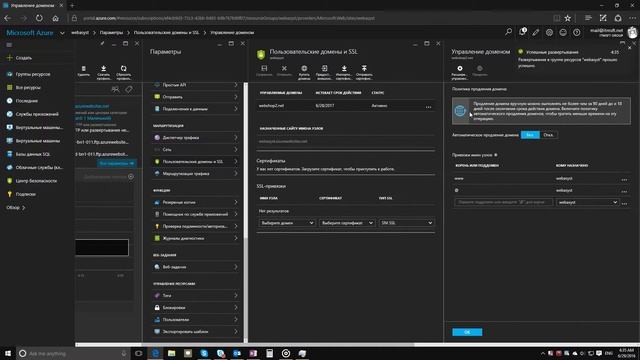
Task: Click the Сохранить floppy disk icon
Action: pyautogui.click(x=264, y=68)
